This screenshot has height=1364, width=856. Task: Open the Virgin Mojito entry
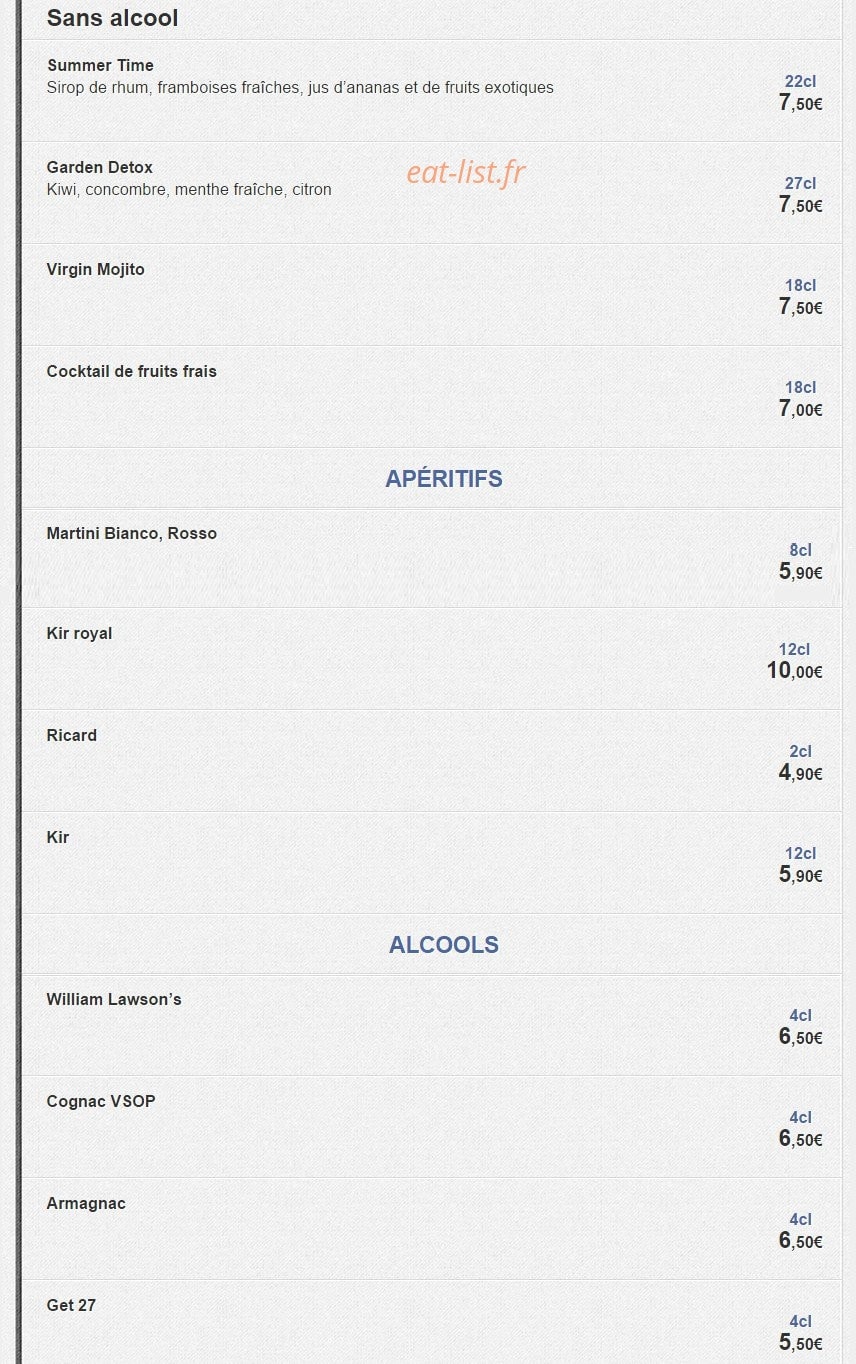click(432, 295)
